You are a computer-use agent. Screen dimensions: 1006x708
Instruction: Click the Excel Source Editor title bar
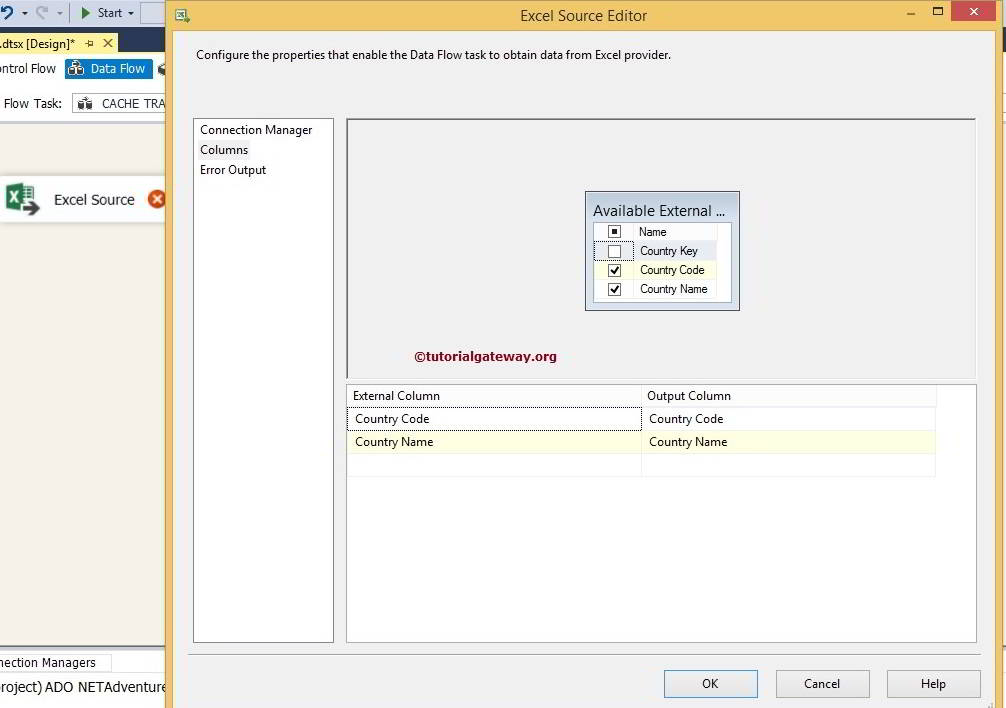click(583, 15)
